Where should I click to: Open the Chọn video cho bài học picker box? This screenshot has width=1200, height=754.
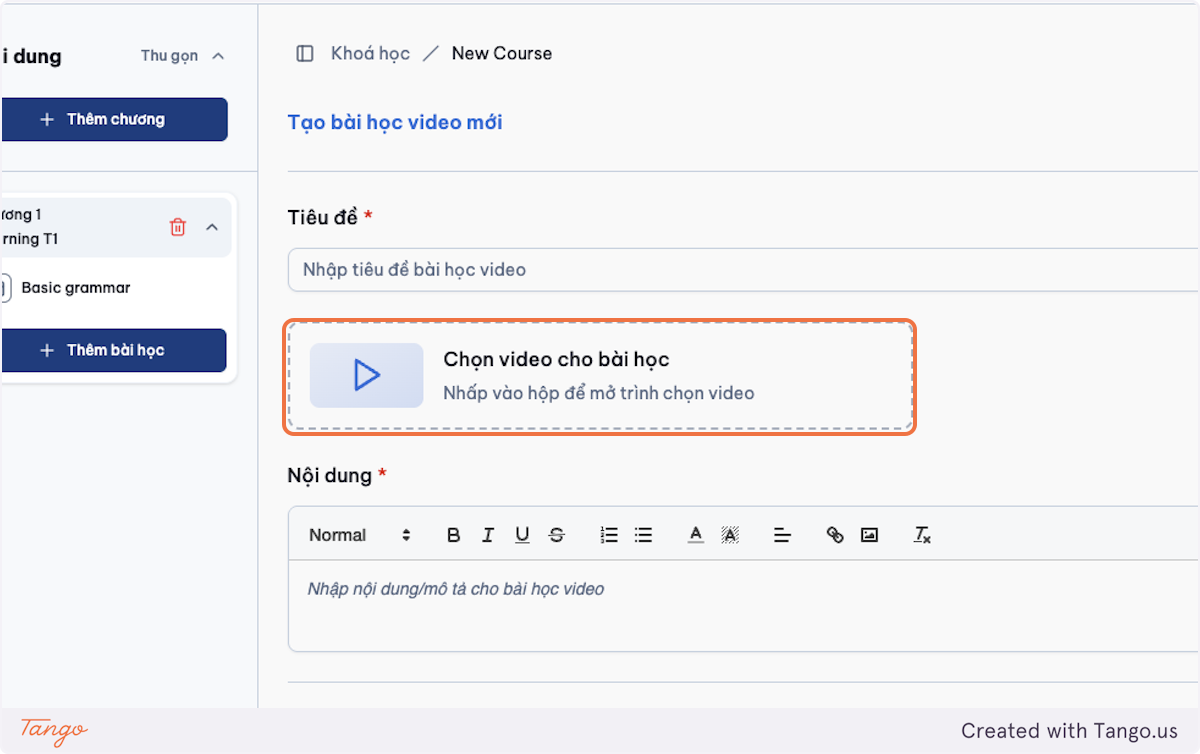pyautogui.click(x=600, y=376)
